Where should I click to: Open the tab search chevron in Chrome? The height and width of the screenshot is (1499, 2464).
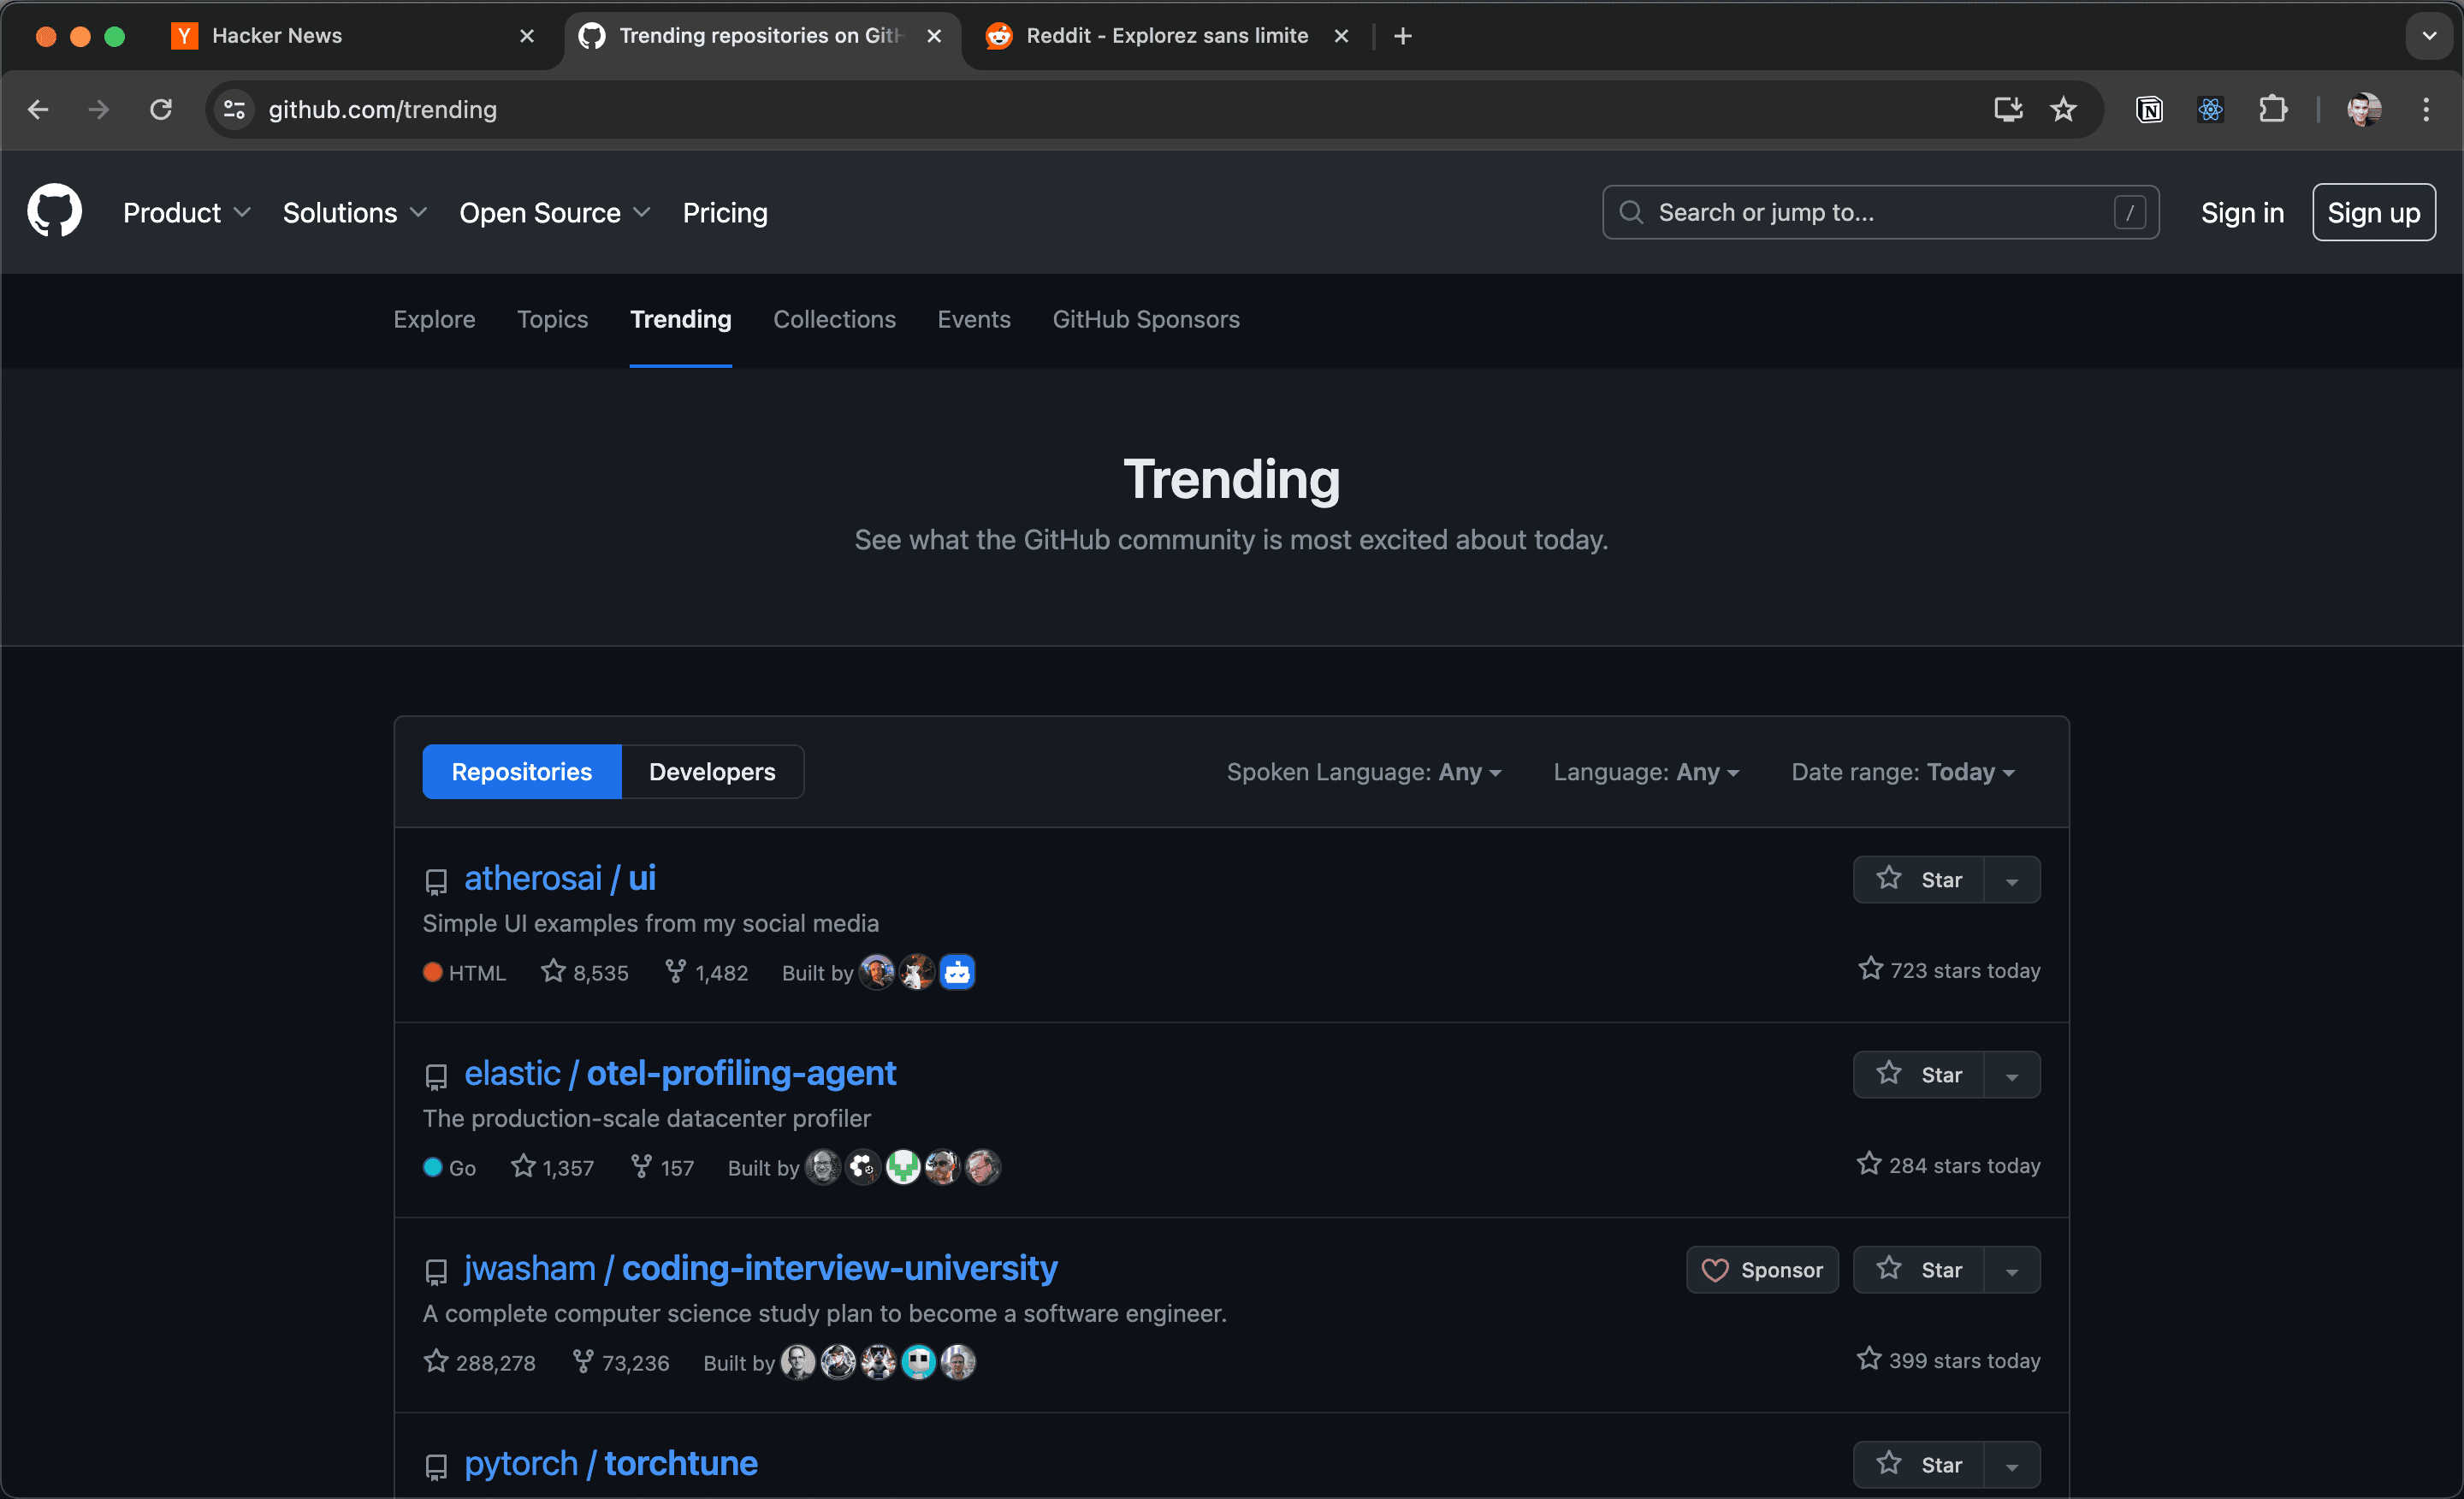(x=2429, y=36)
